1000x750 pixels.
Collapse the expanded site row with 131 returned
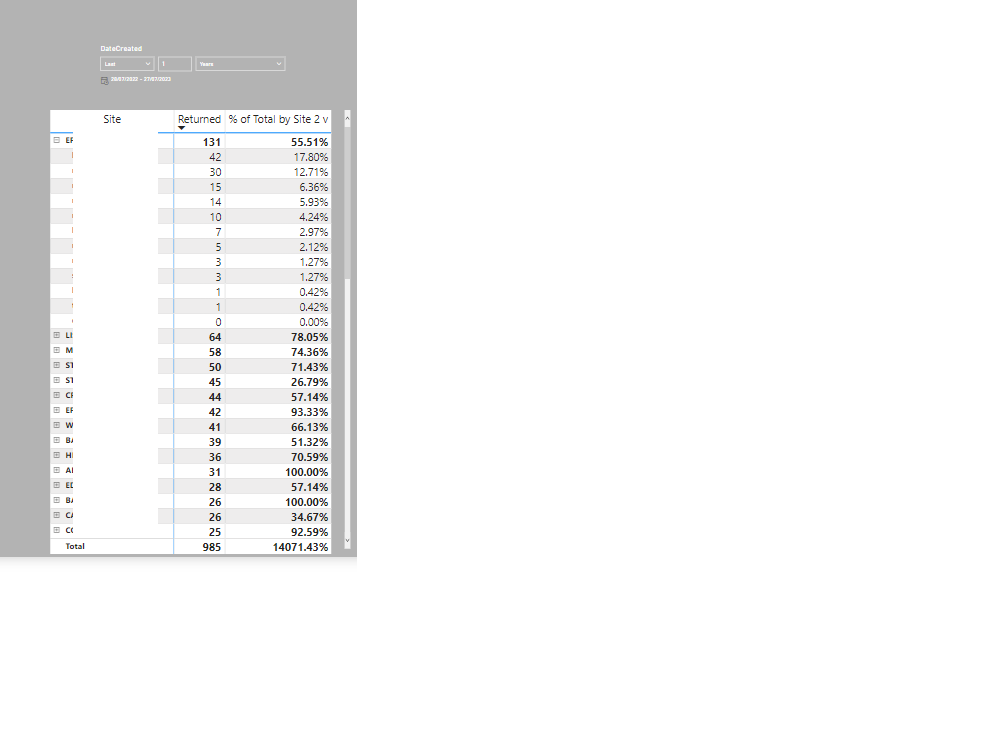(57, 140)
